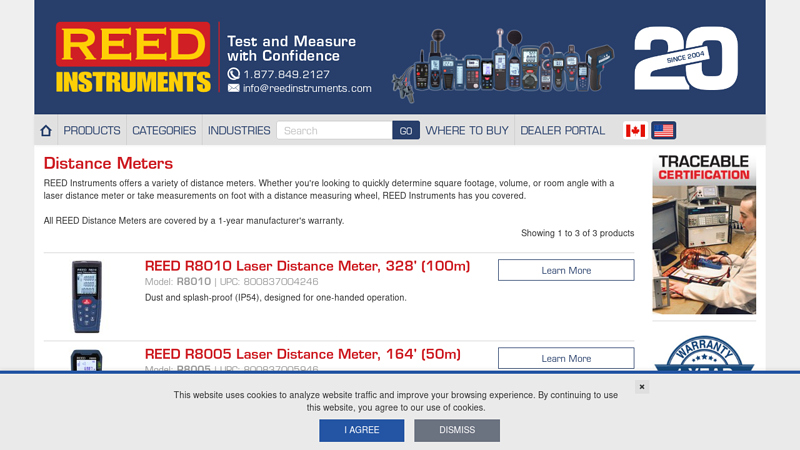Click the Warranty badge image
This screenshot has height=450, width=800.
tap(704, 354)
